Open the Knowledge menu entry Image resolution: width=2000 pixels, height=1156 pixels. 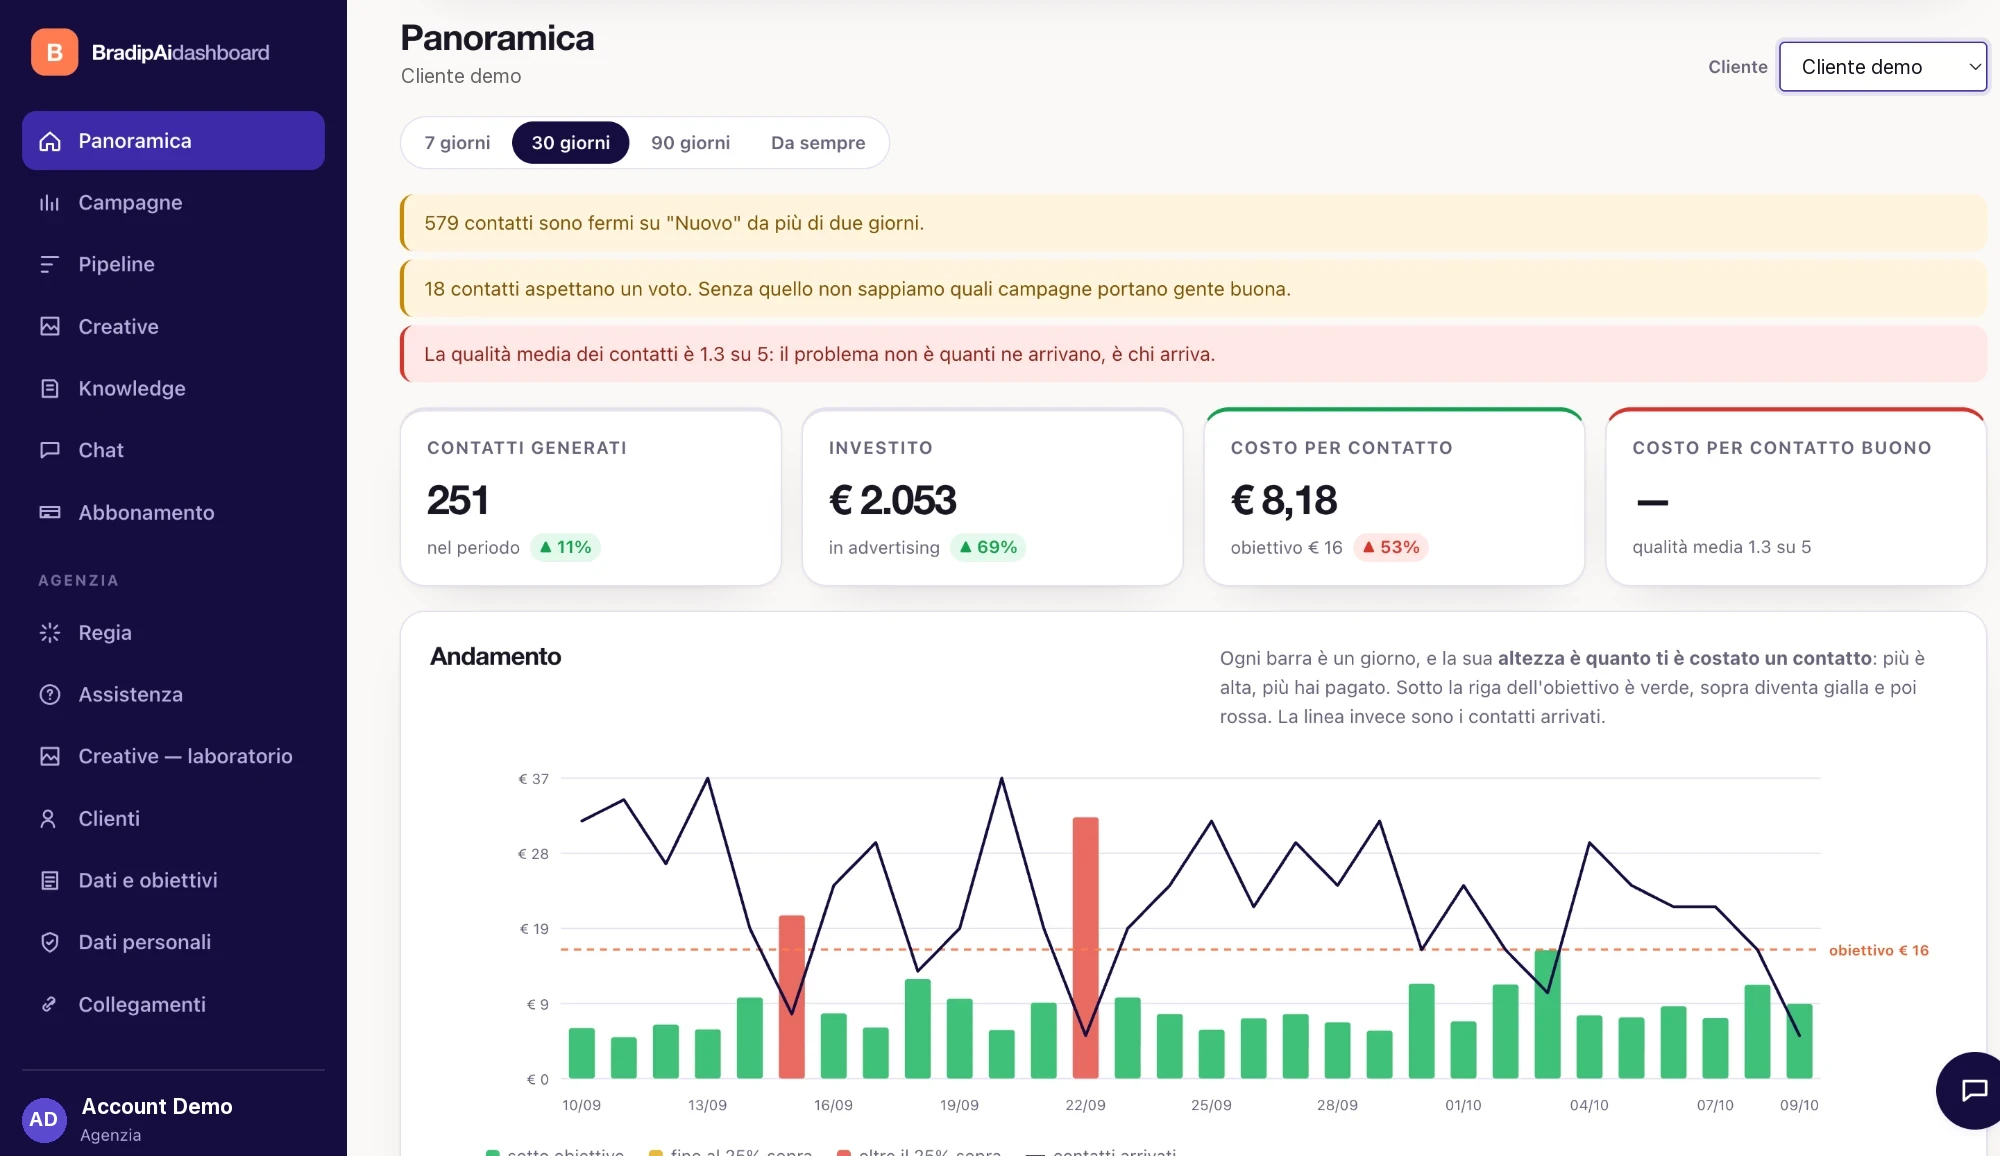(173, 389)
